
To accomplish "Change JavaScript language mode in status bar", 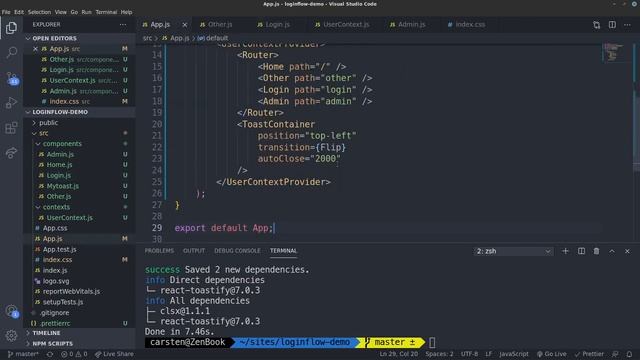I will tap(513, 354).
